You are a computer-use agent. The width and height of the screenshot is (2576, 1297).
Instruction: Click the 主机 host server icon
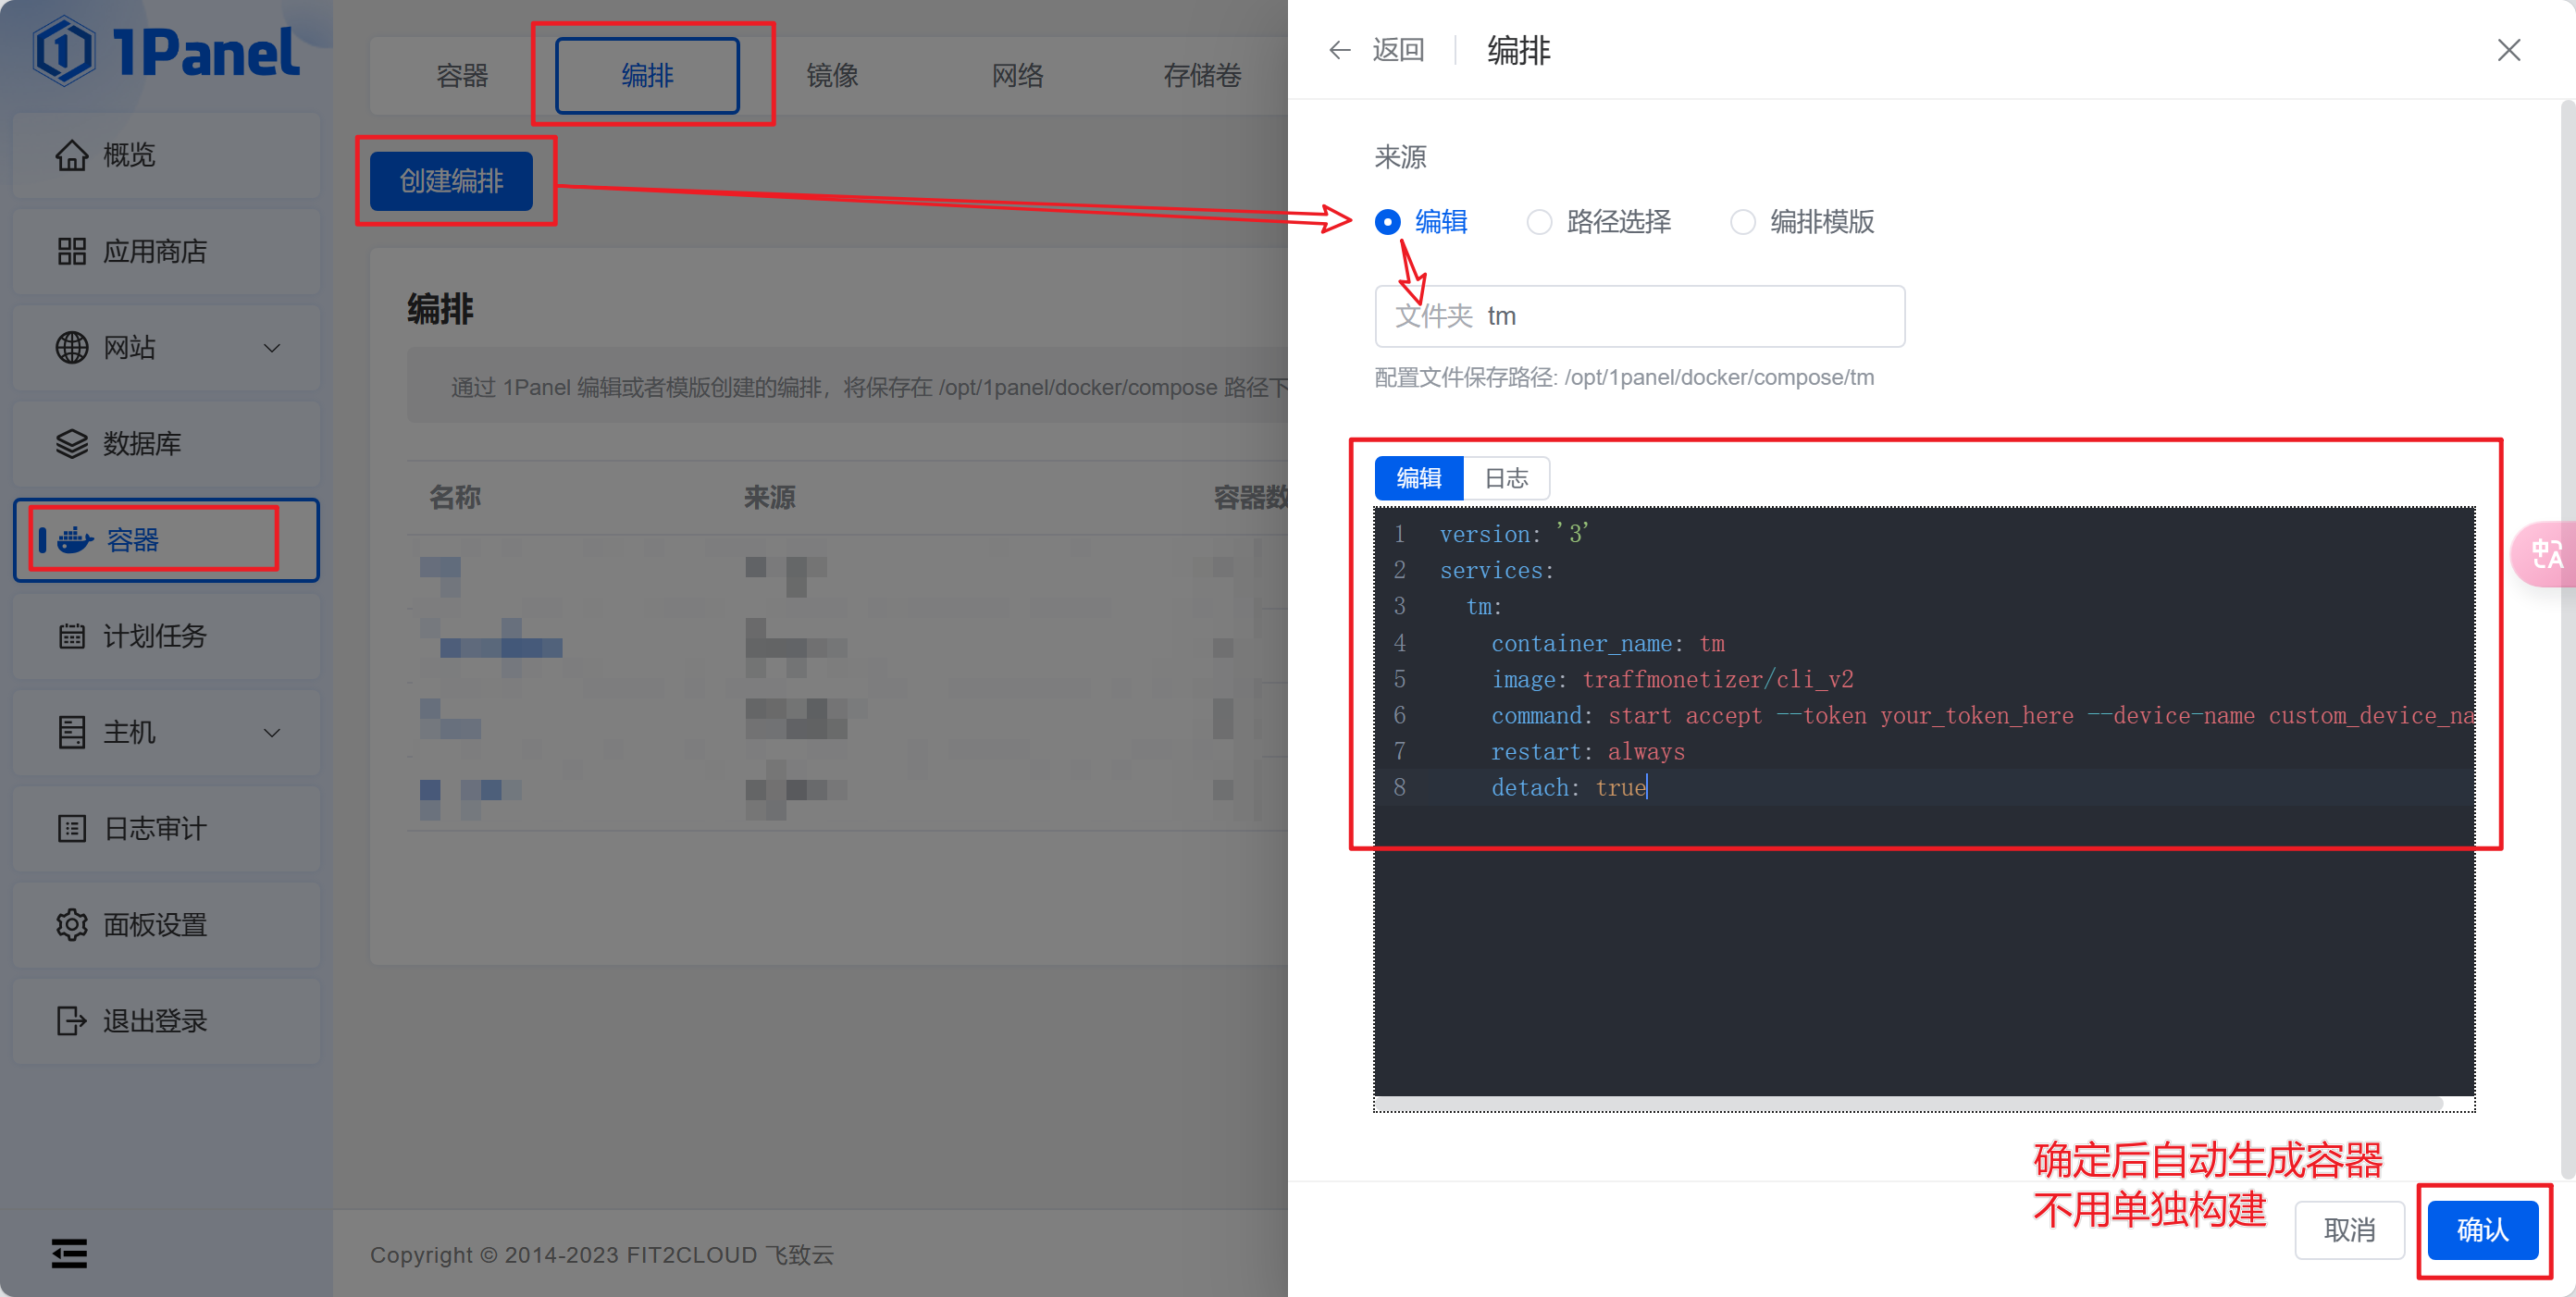72,732
